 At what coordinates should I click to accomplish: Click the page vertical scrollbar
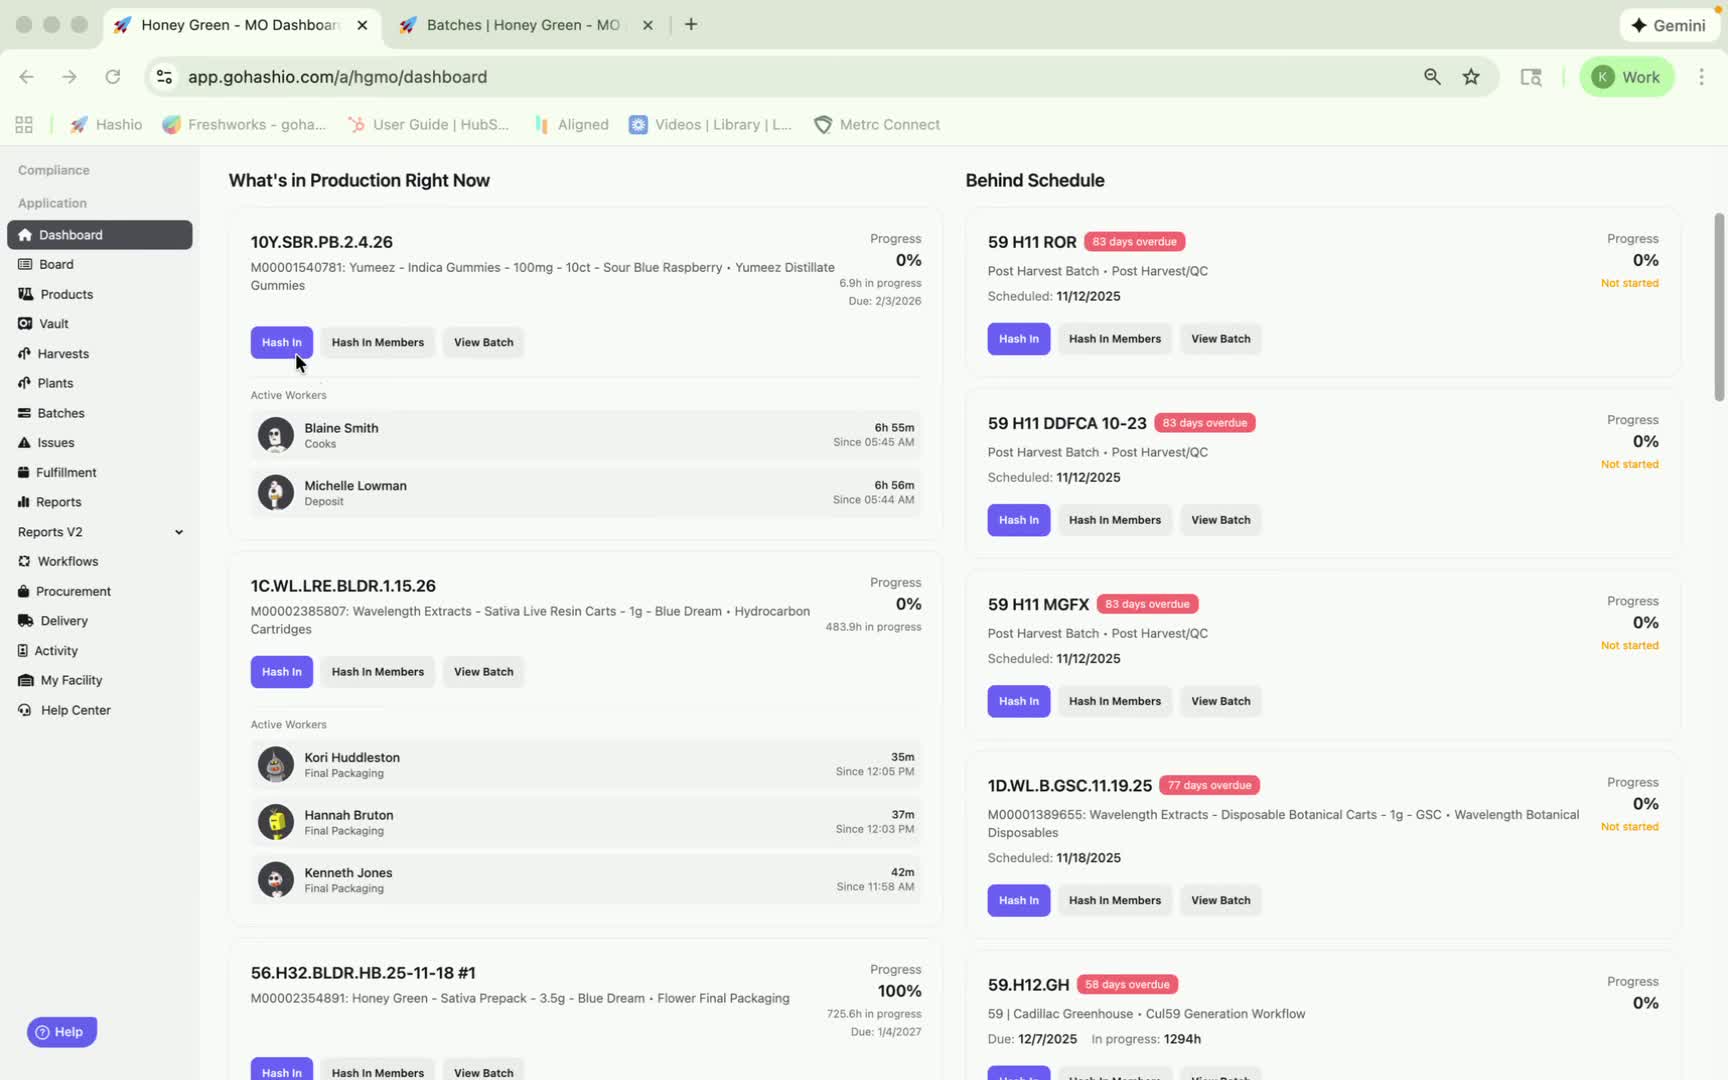[1719, 307]
